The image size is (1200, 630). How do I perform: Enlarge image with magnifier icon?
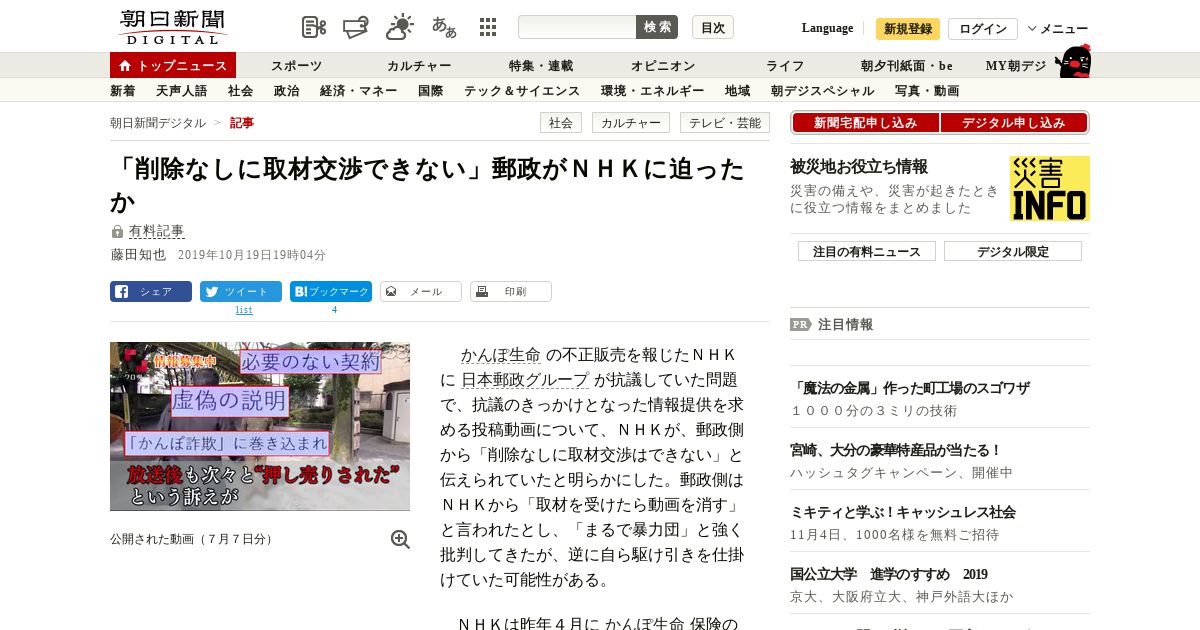400,539
